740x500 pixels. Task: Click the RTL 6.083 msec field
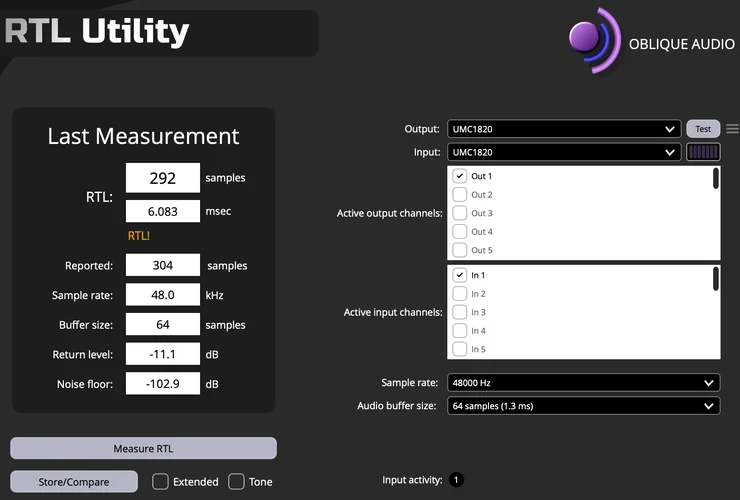163,211
